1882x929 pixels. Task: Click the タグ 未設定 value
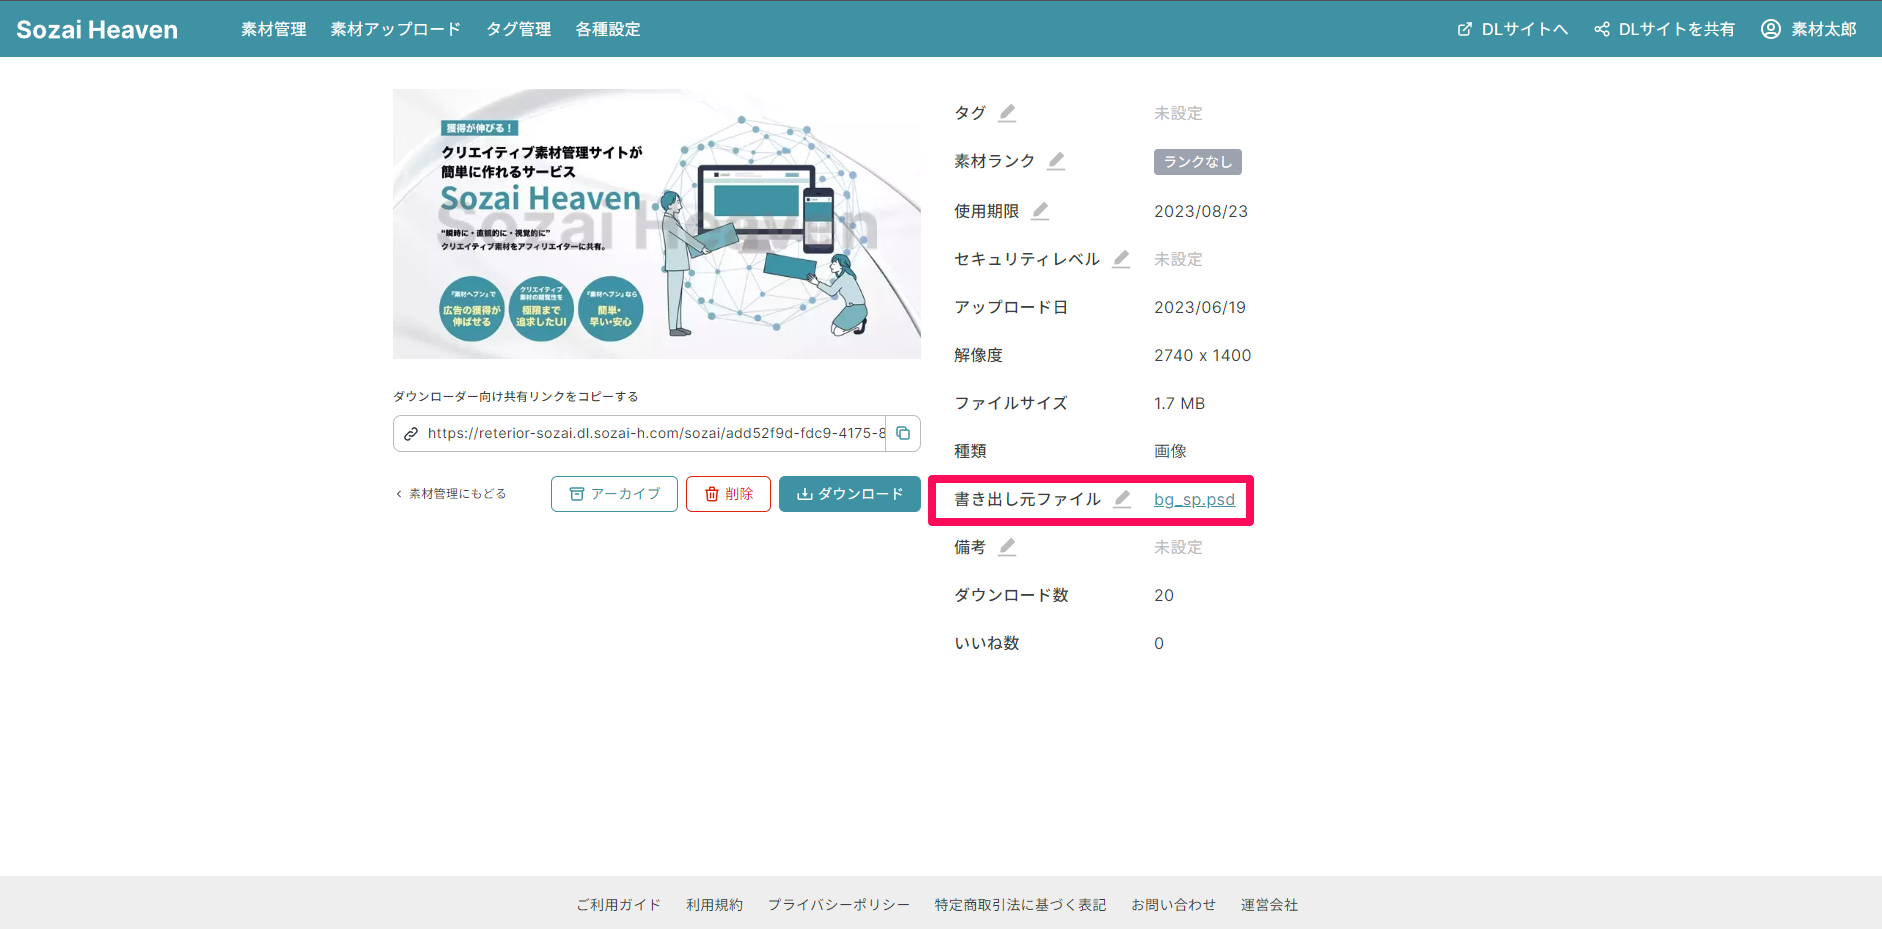(x=1178, y=113)
